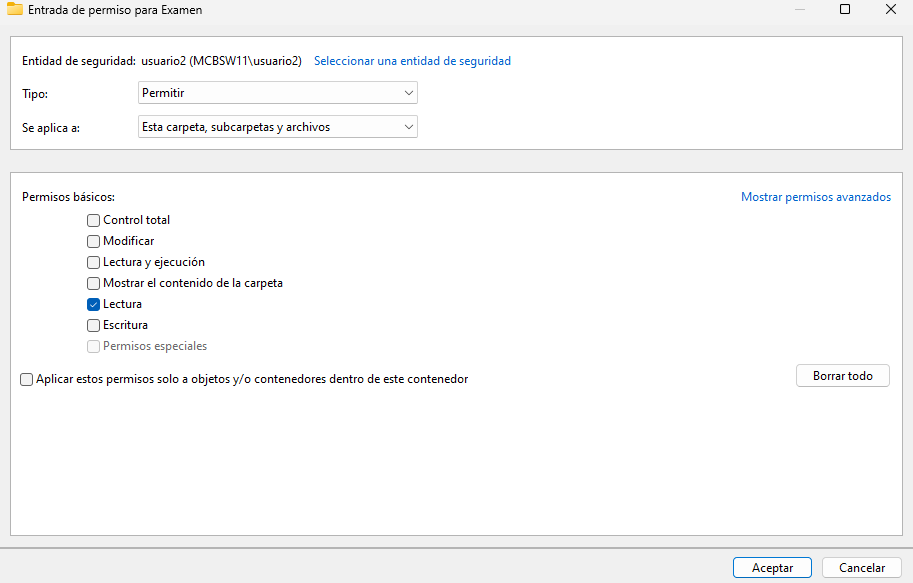Click the greyed 'Permisos especiales' checkbox
This screenshot has height=583, width=913.
tap(93, 346)
